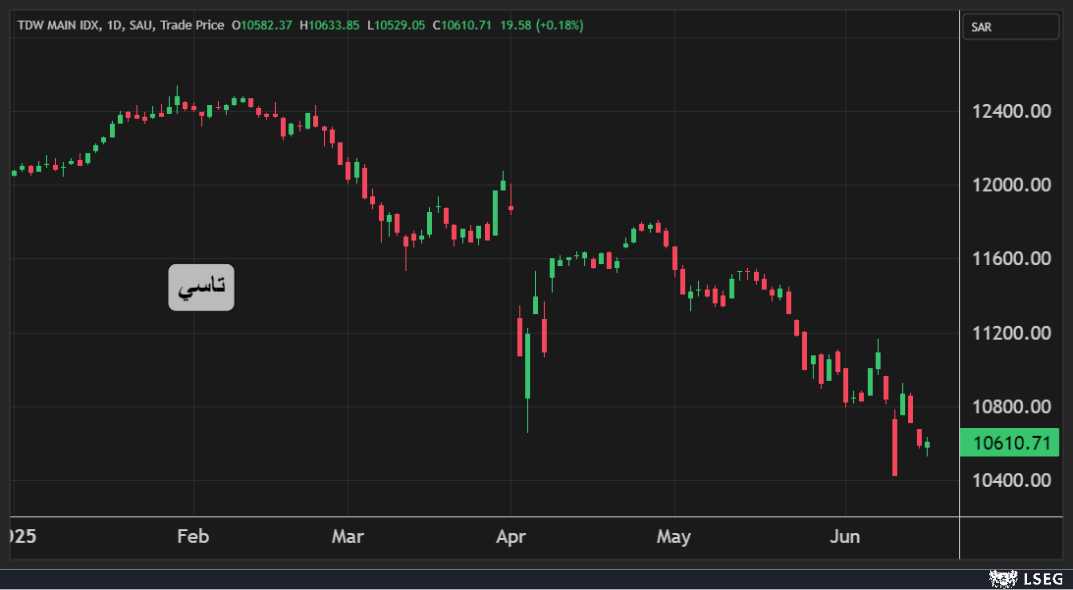
Task: Click the LSEG logo
Action: (x=1026, y=579)
